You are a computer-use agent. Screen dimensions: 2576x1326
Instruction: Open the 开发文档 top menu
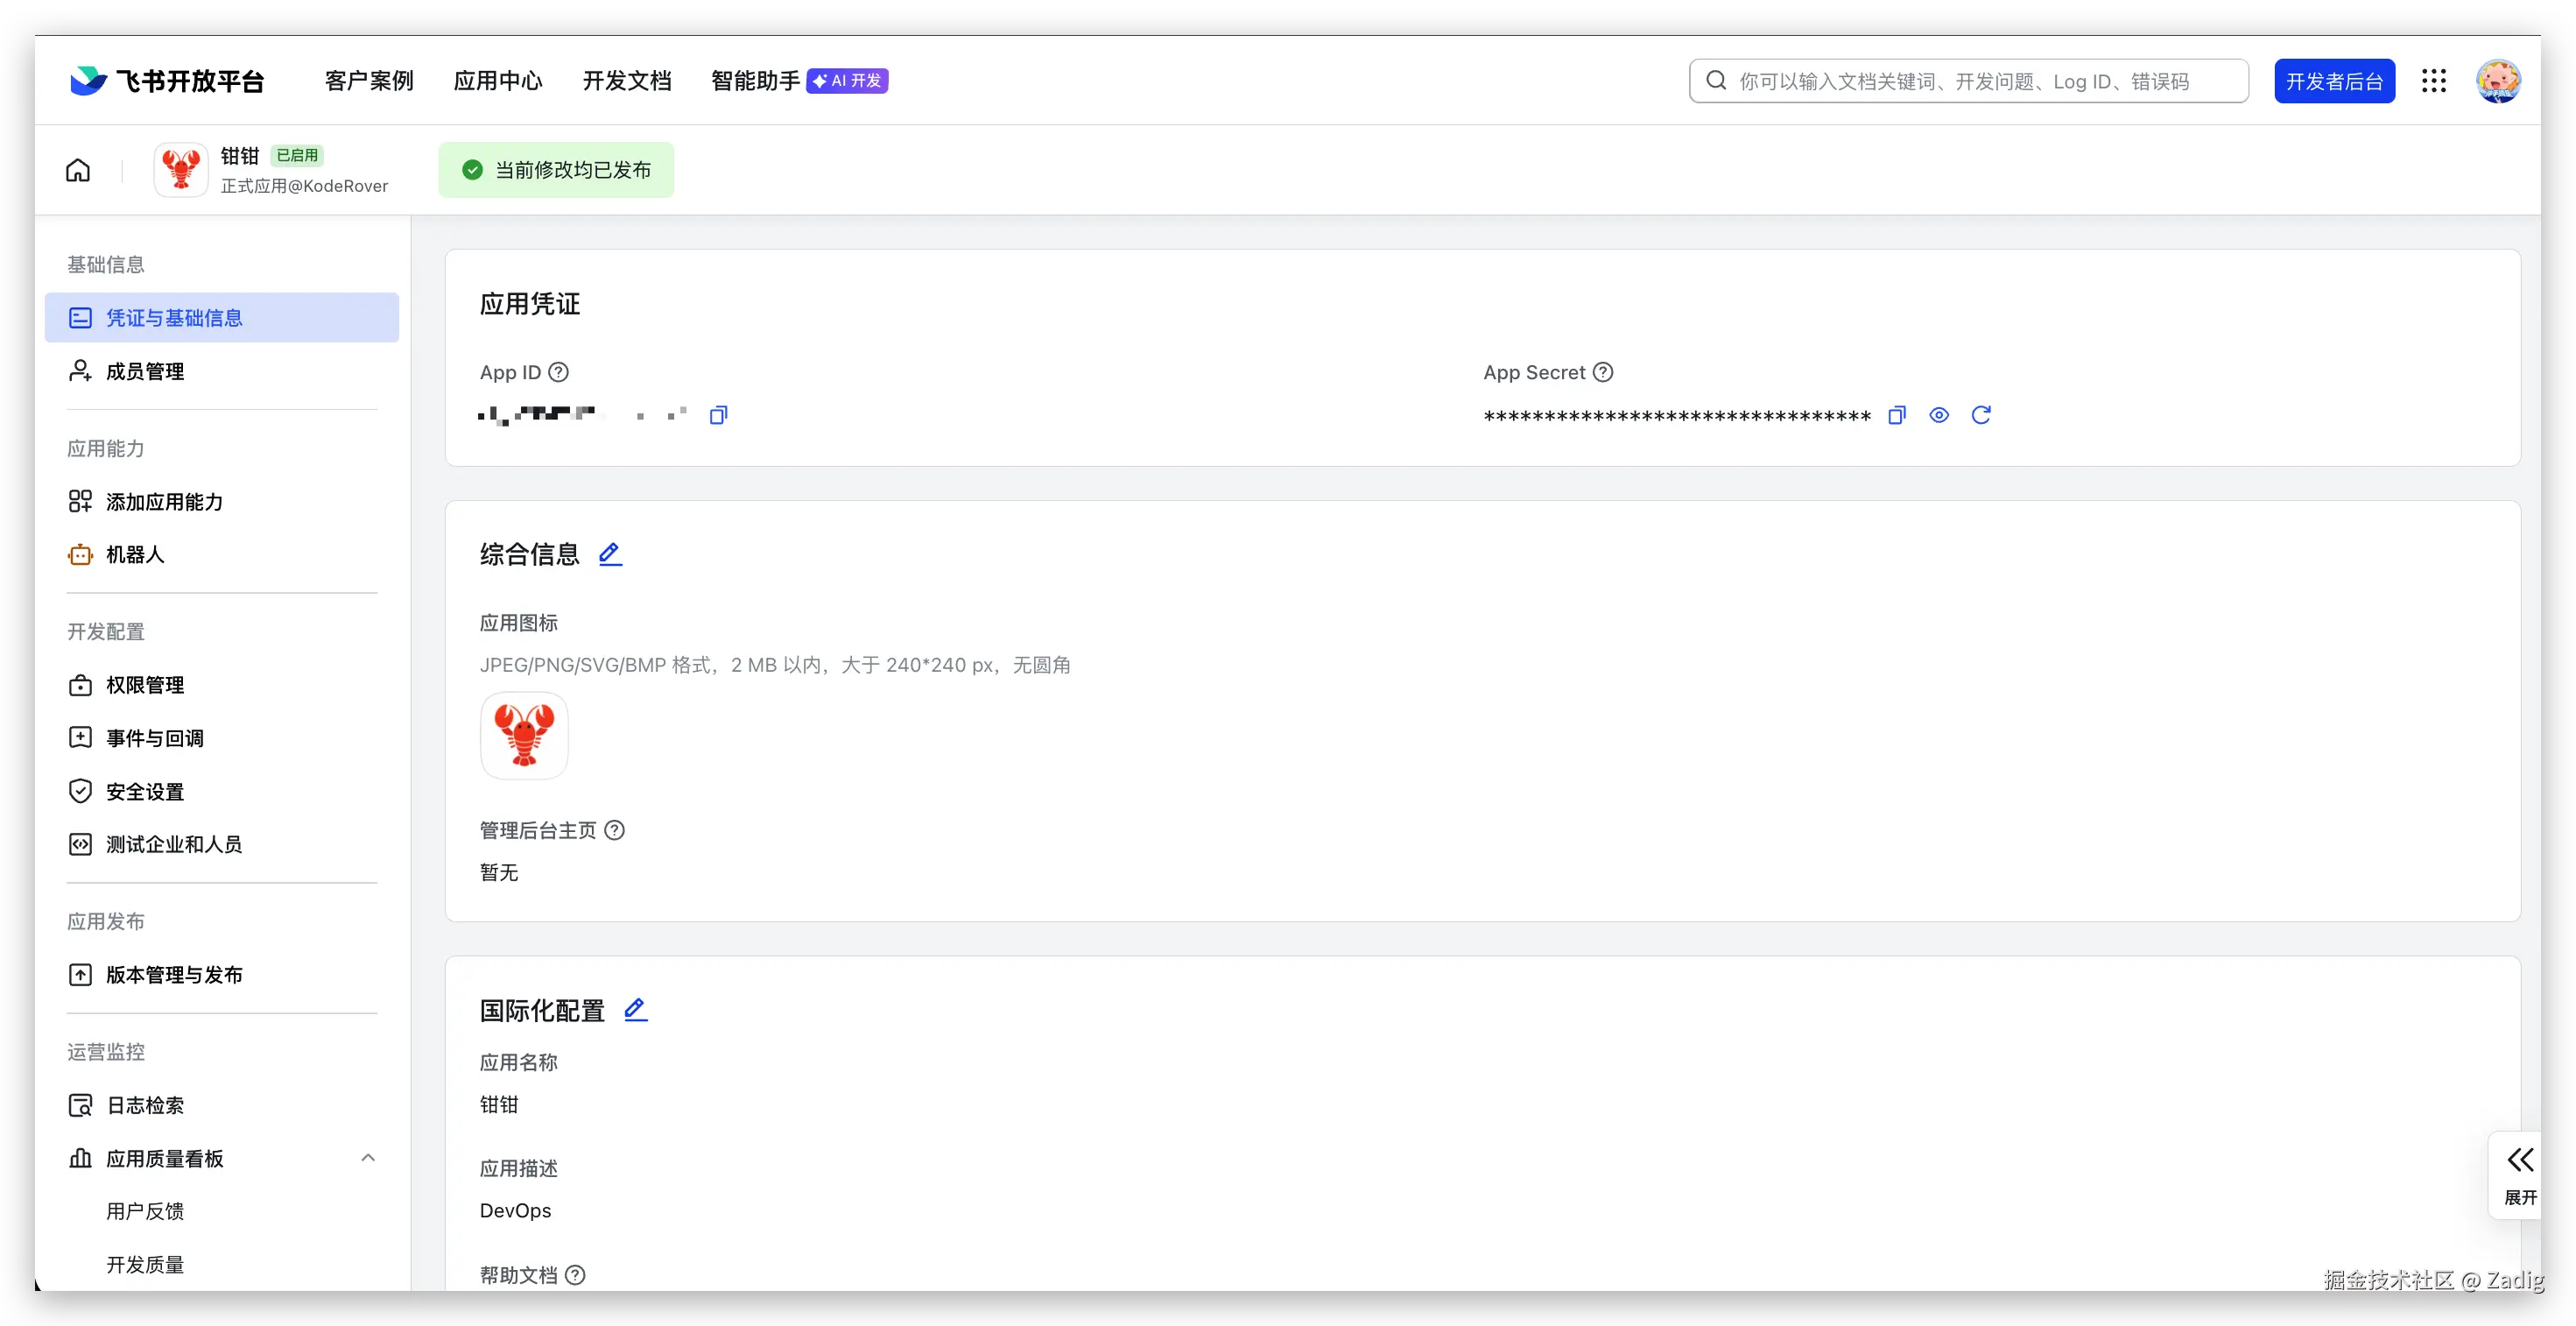627,81
